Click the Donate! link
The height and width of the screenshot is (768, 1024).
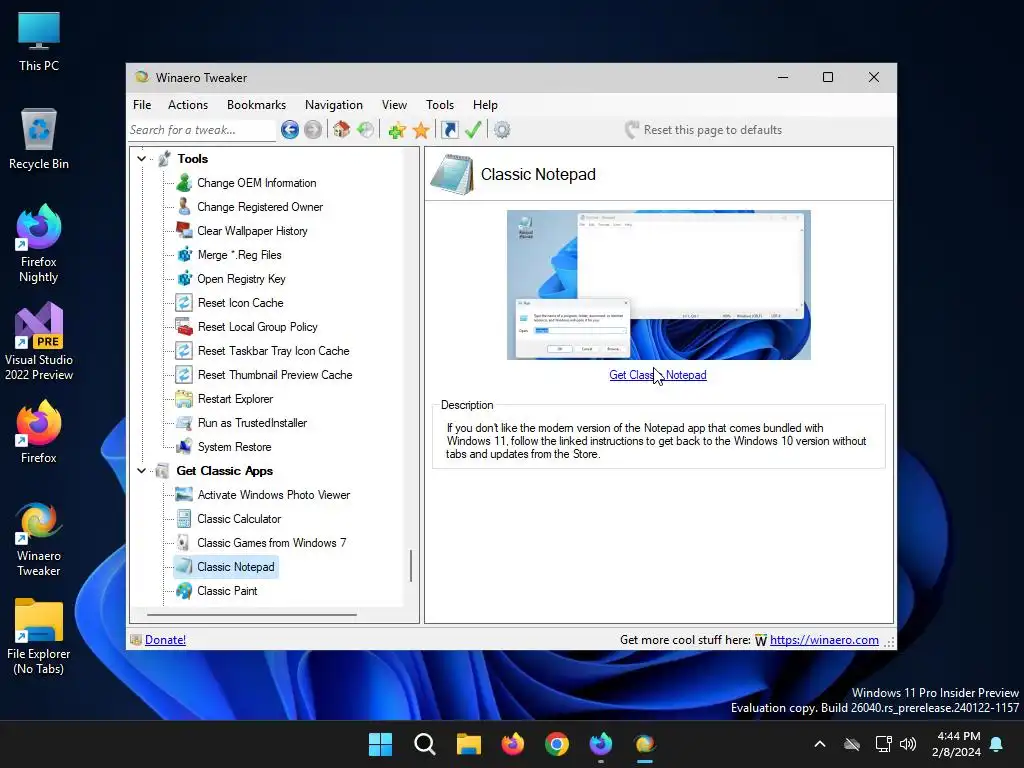point(165,640)
